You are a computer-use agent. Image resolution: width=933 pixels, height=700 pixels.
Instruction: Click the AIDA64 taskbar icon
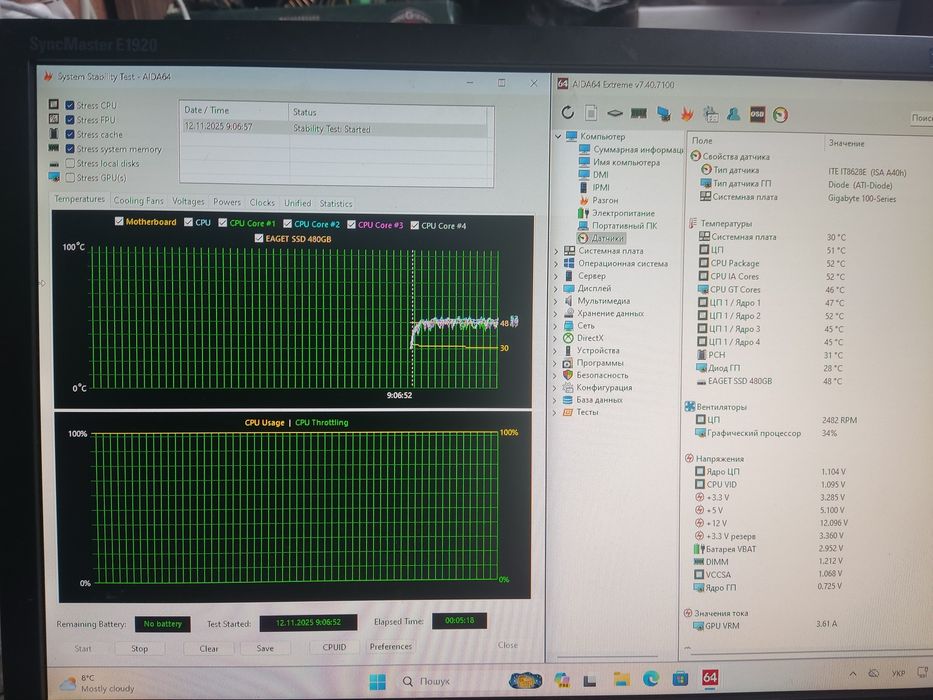(710, 677)
